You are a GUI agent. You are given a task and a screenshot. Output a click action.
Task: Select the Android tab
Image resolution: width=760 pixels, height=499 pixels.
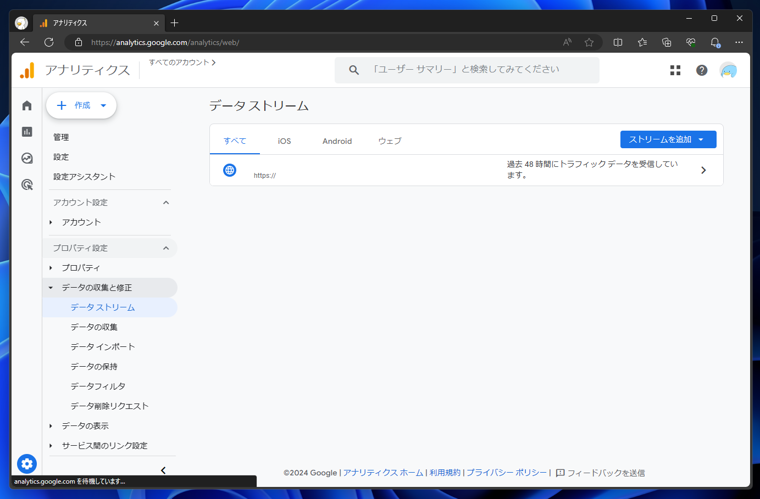[337, 141]
